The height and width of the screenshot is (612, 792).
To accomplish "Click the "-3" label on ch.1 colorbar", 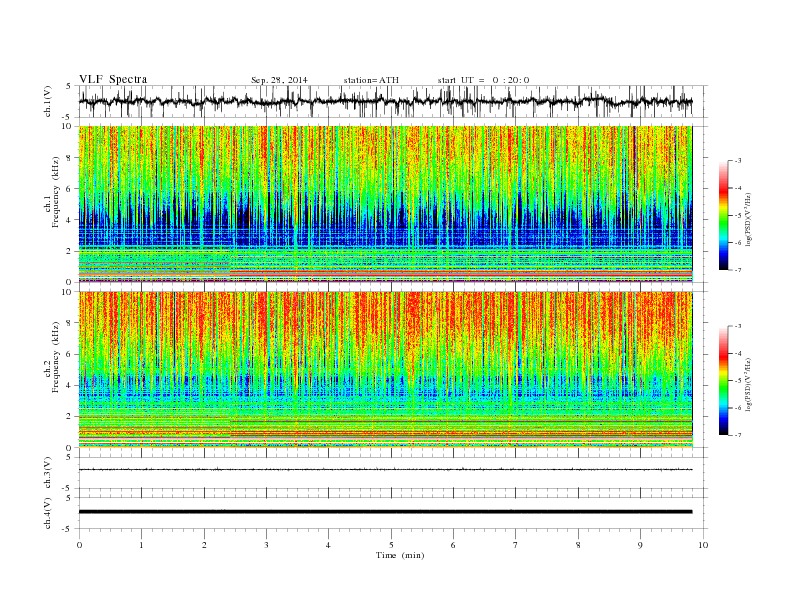I will tap(738, 161).
